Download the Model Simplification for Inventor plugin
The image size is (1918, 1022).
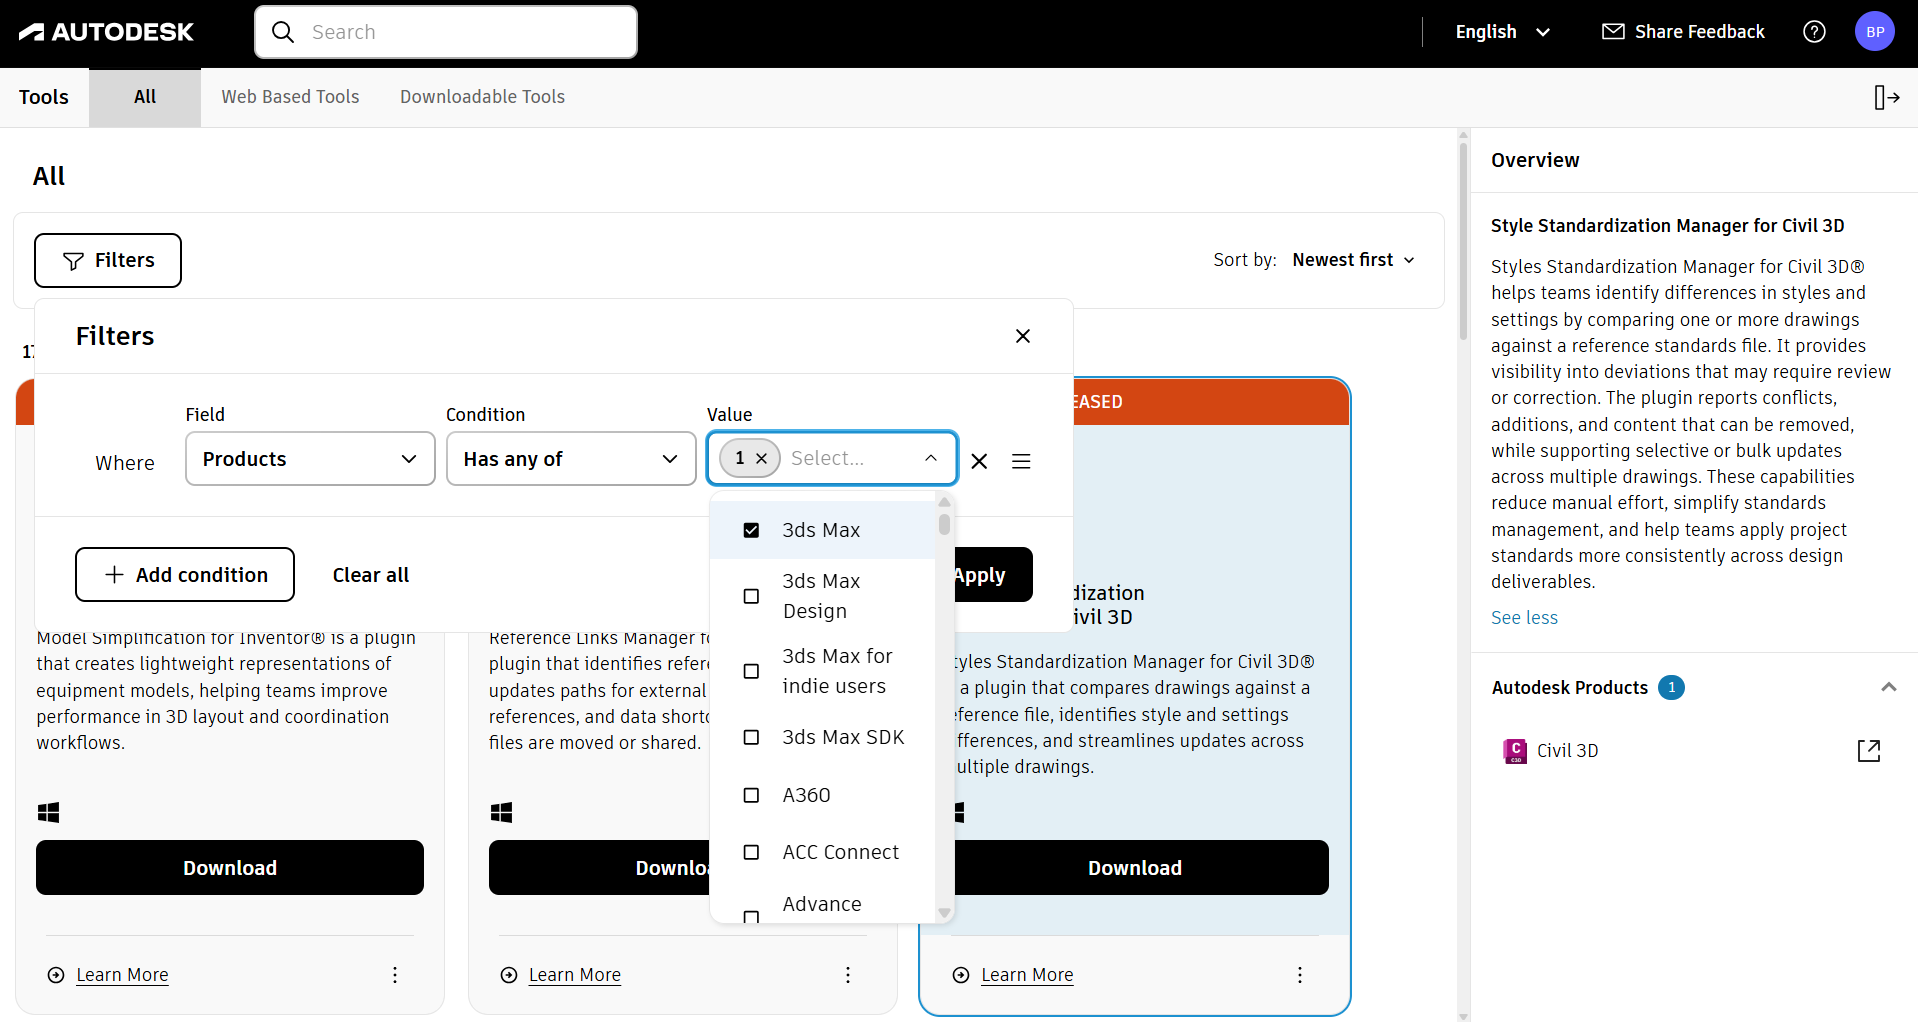pyautogui.click(x=230, y=868)
